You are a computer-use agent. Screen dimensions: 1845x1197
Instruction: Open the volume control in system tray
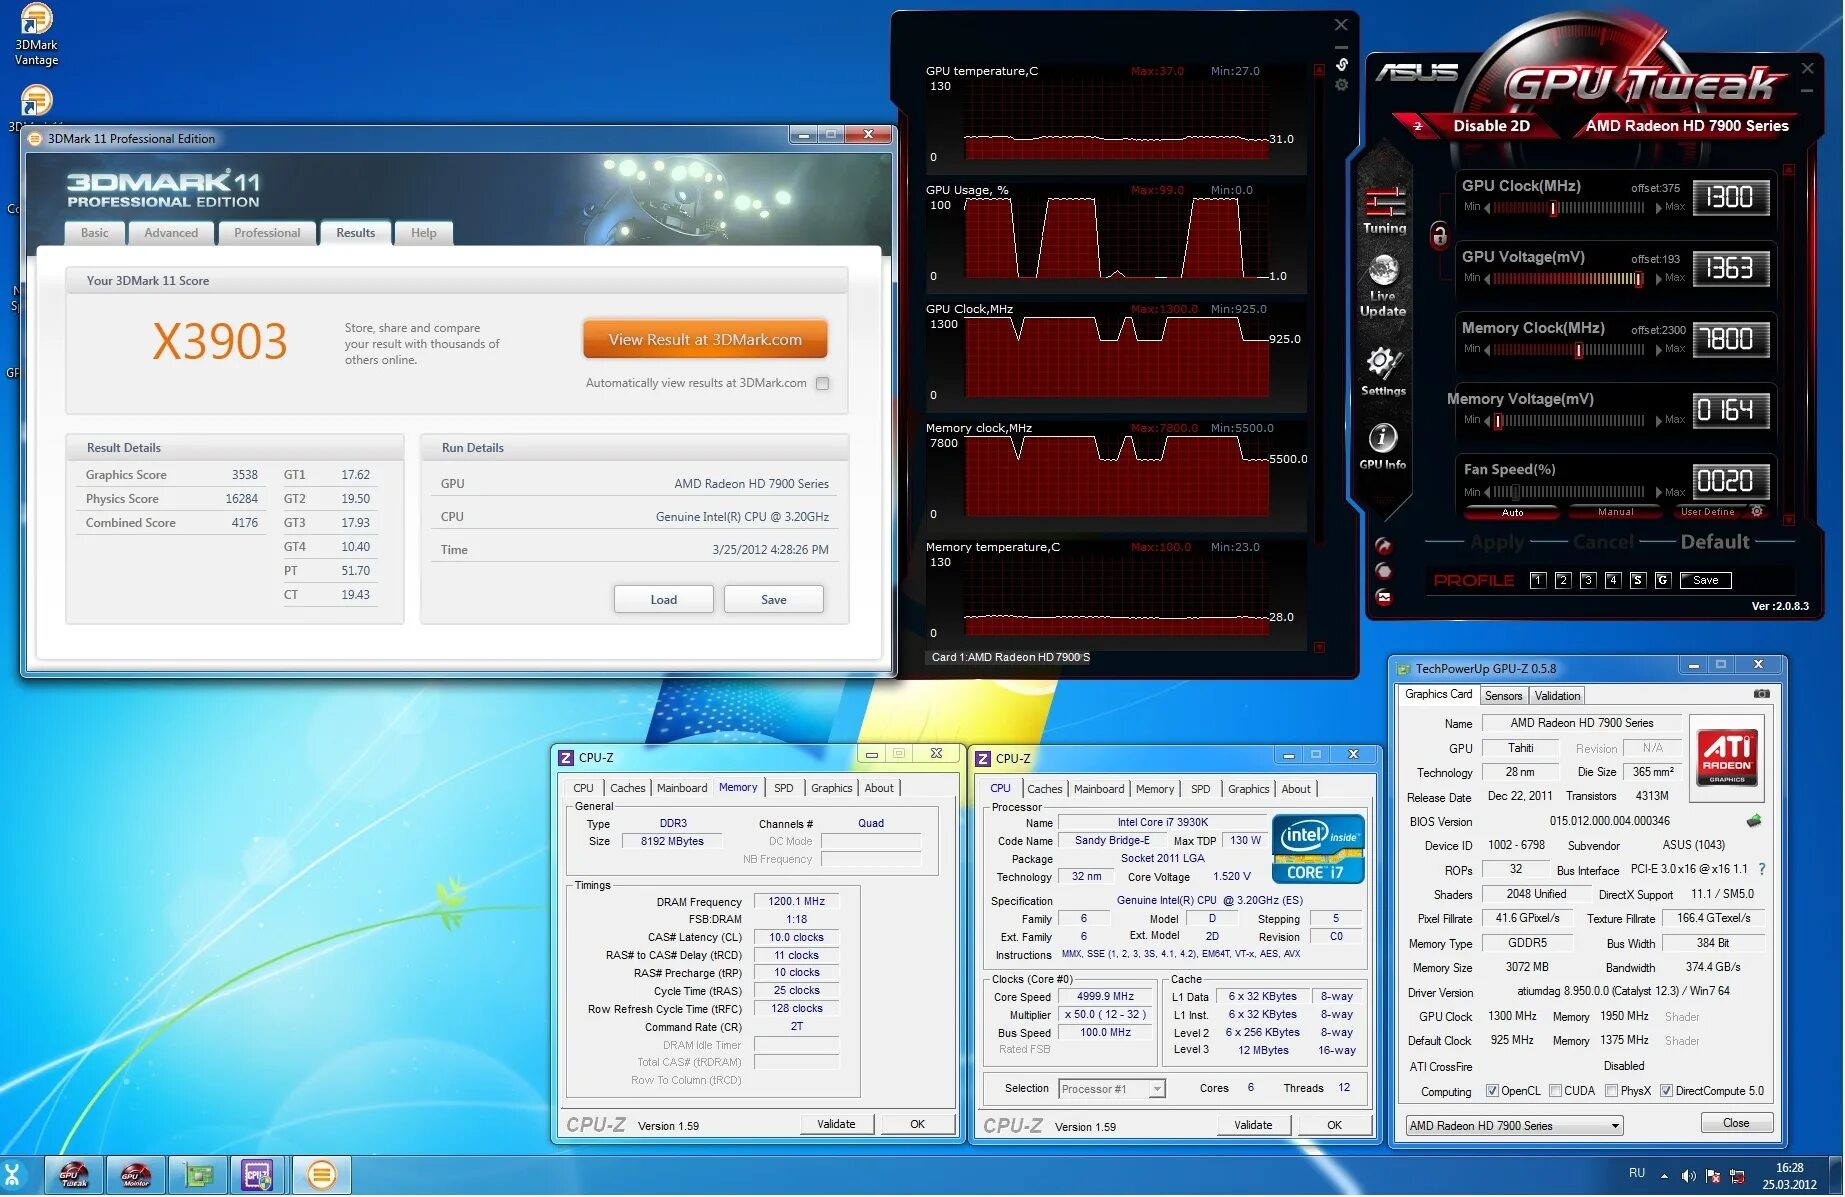coord(1689,1176)
